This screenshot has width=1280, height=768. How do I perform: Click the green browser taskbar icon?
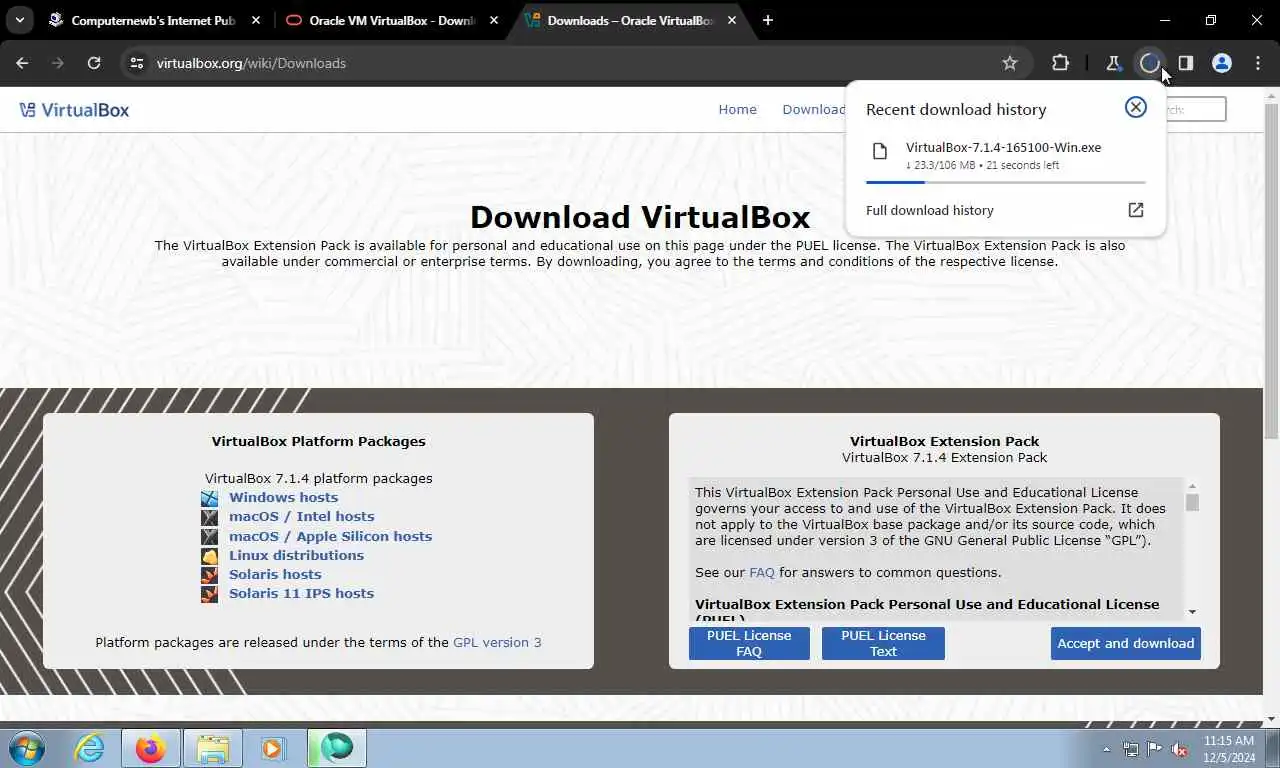pos(337,748)
